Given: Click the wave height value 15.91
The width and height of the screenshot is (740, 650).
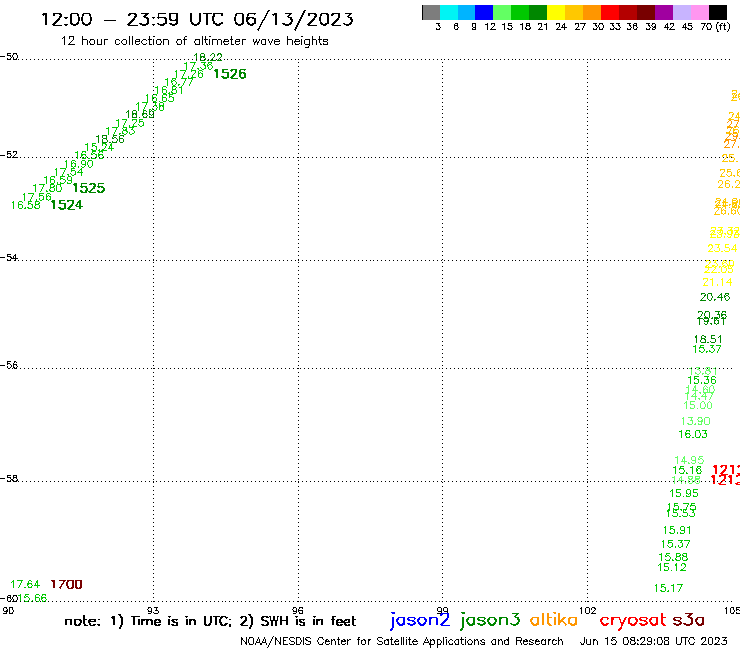Looking at the screenshot, I should pyautogui.click(x=677, y=530).
